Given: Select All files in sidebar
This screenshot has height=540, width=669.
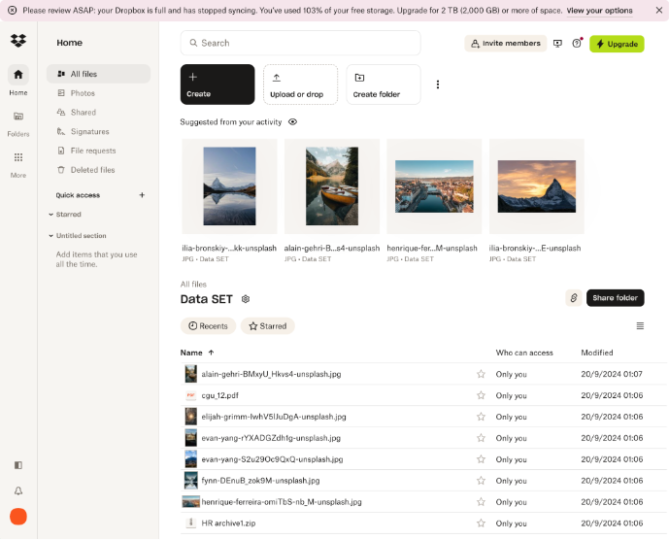Looking at the screenshot, I should pyautogui.click(x=98, y=74).
